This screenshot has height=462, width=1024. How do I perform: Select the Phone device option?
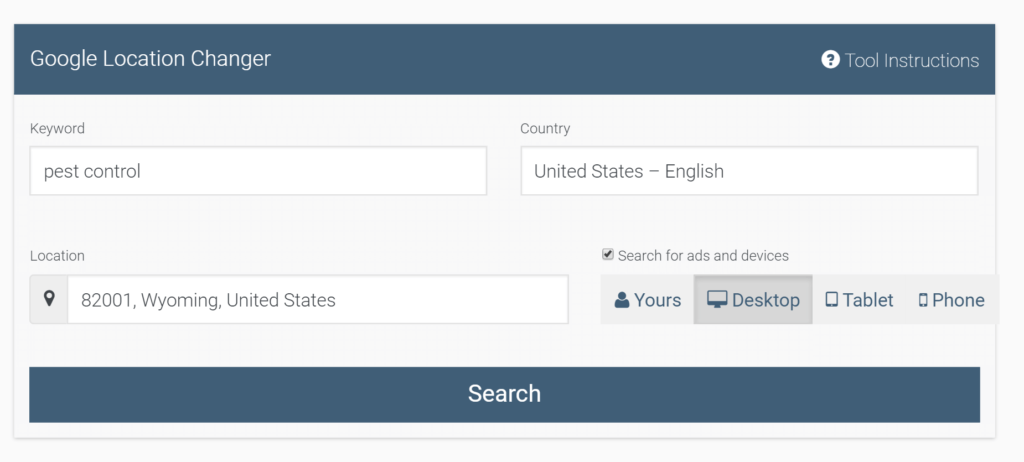tap(952, 299)
